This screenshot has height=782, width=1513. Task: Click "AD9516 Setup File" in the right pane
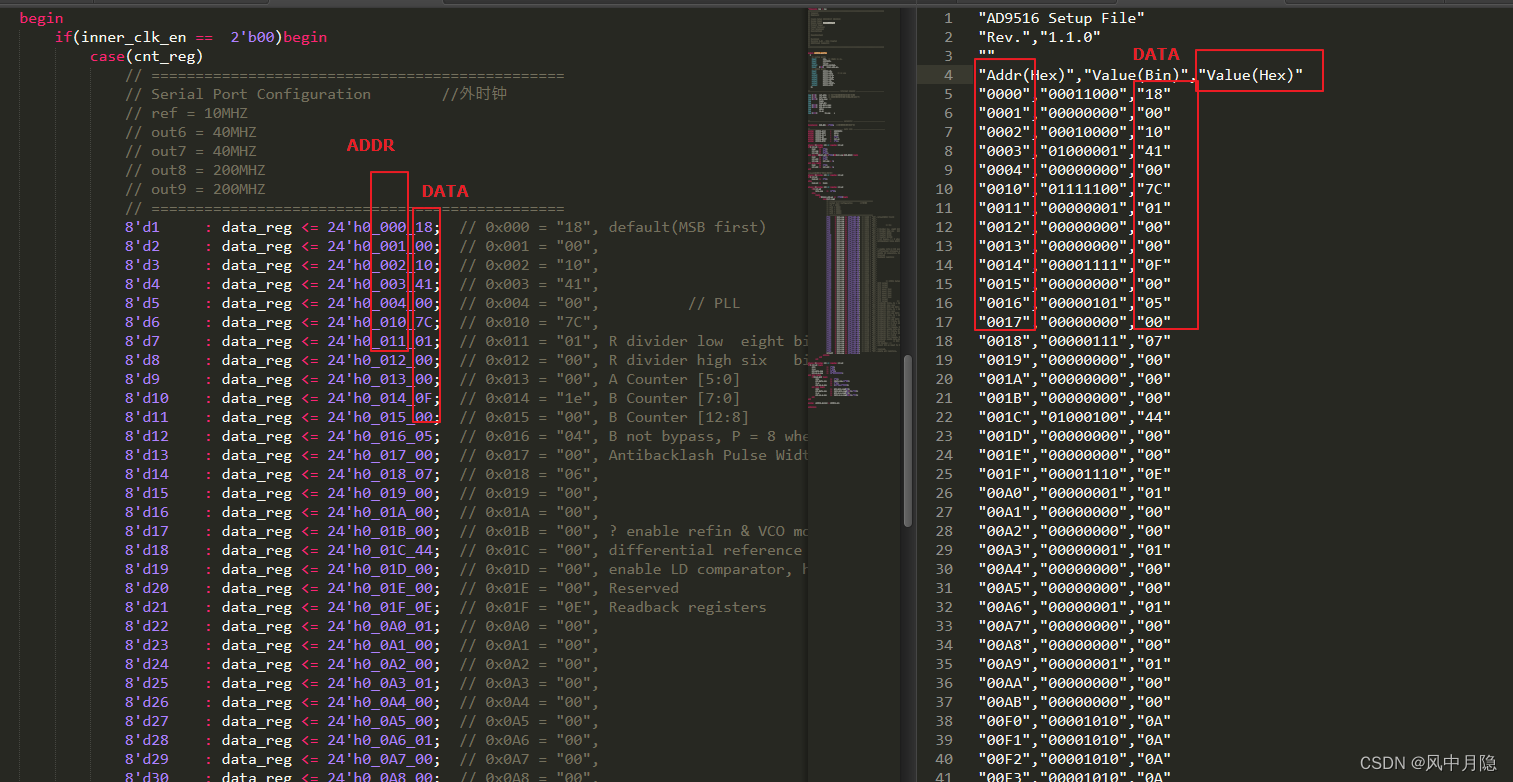point(1062,18)
